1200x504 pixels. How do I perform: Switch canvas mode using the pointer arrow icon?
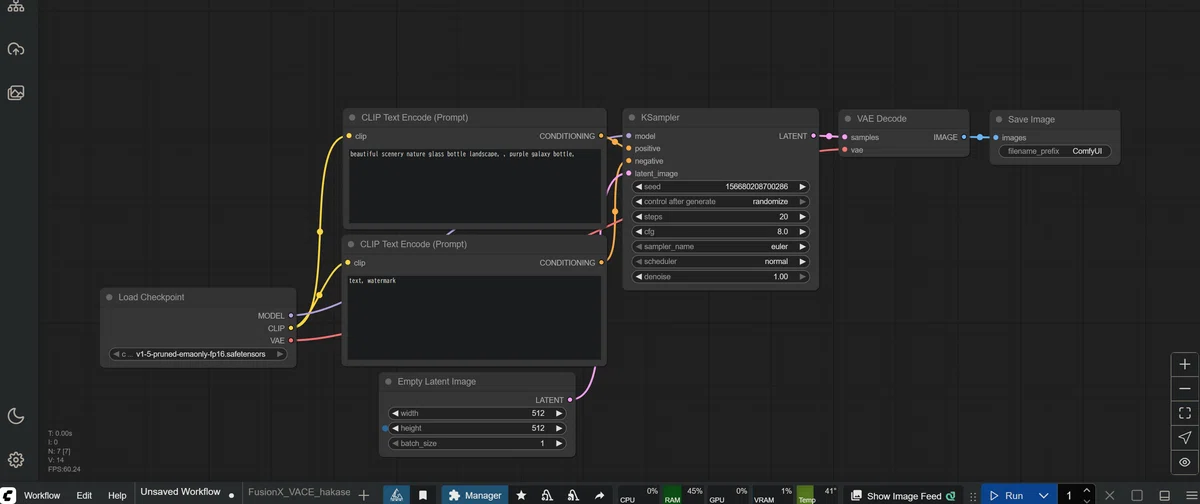tap(1185, 438)
